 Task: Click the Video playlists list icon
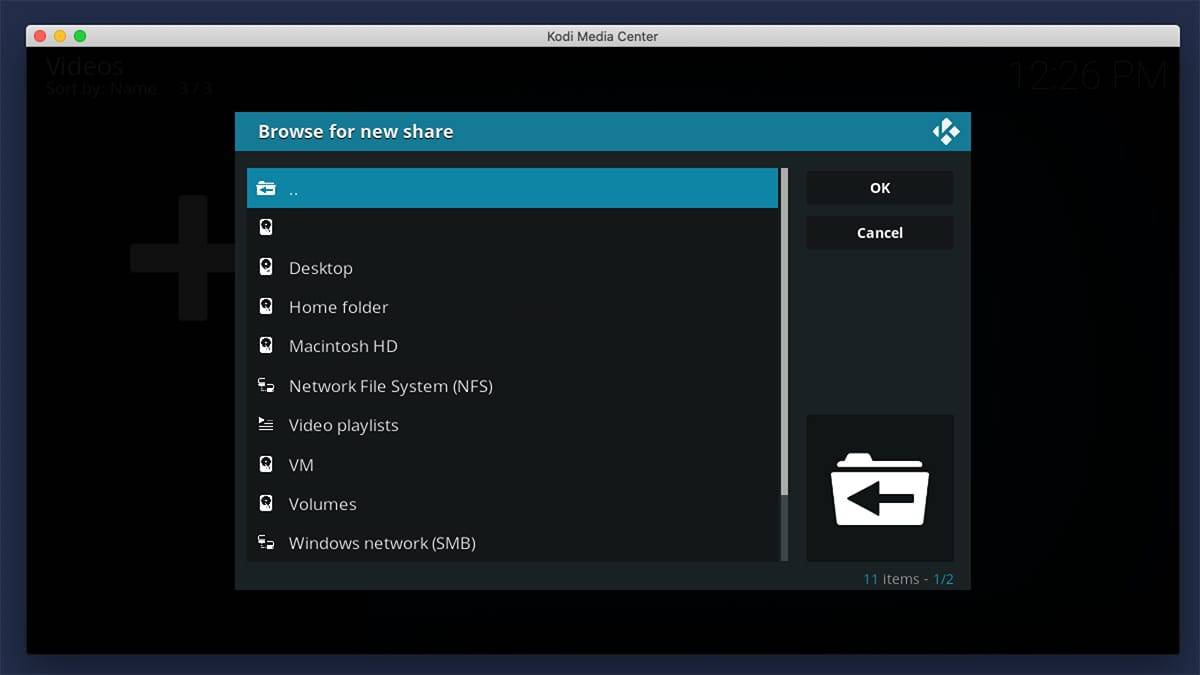click(x=266, y=425)
